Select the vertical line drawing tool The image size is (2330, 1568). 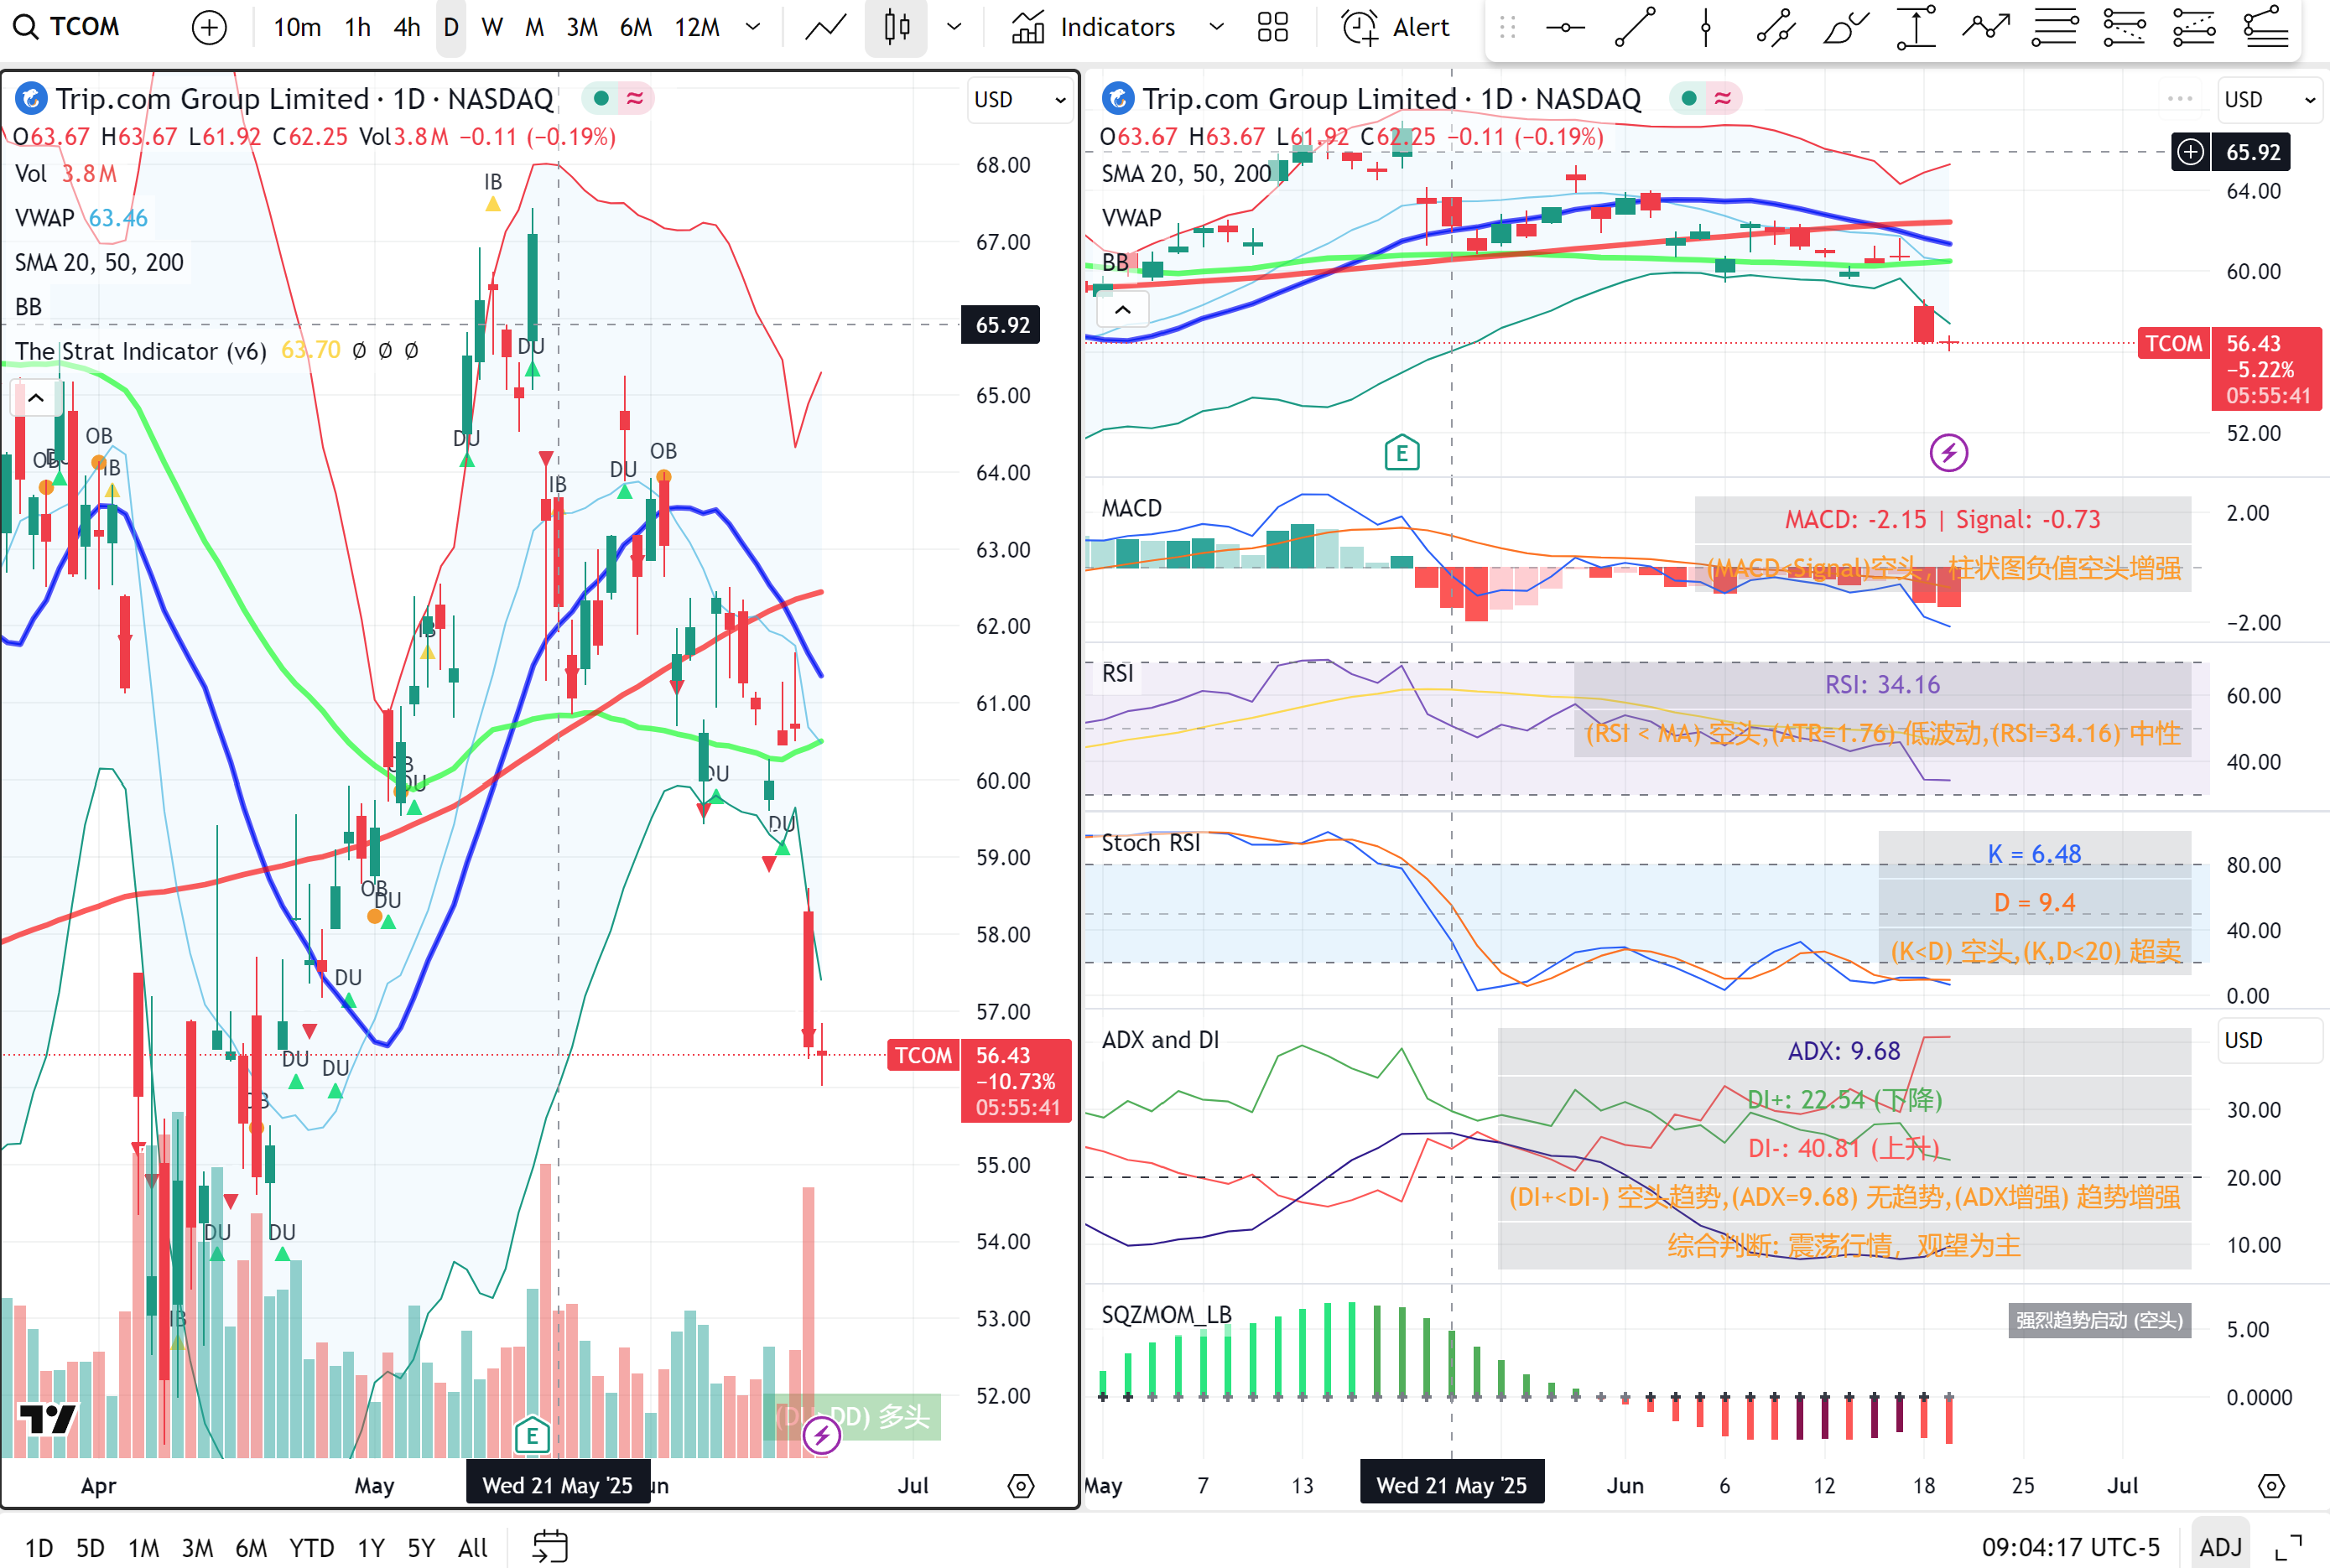[x=1704, y=27]
